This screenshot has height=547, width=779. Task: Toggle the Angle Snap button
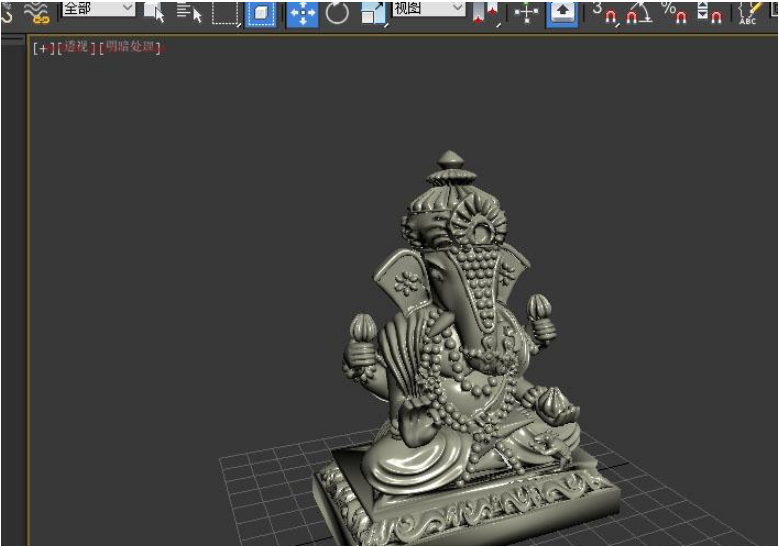[638, 13]
